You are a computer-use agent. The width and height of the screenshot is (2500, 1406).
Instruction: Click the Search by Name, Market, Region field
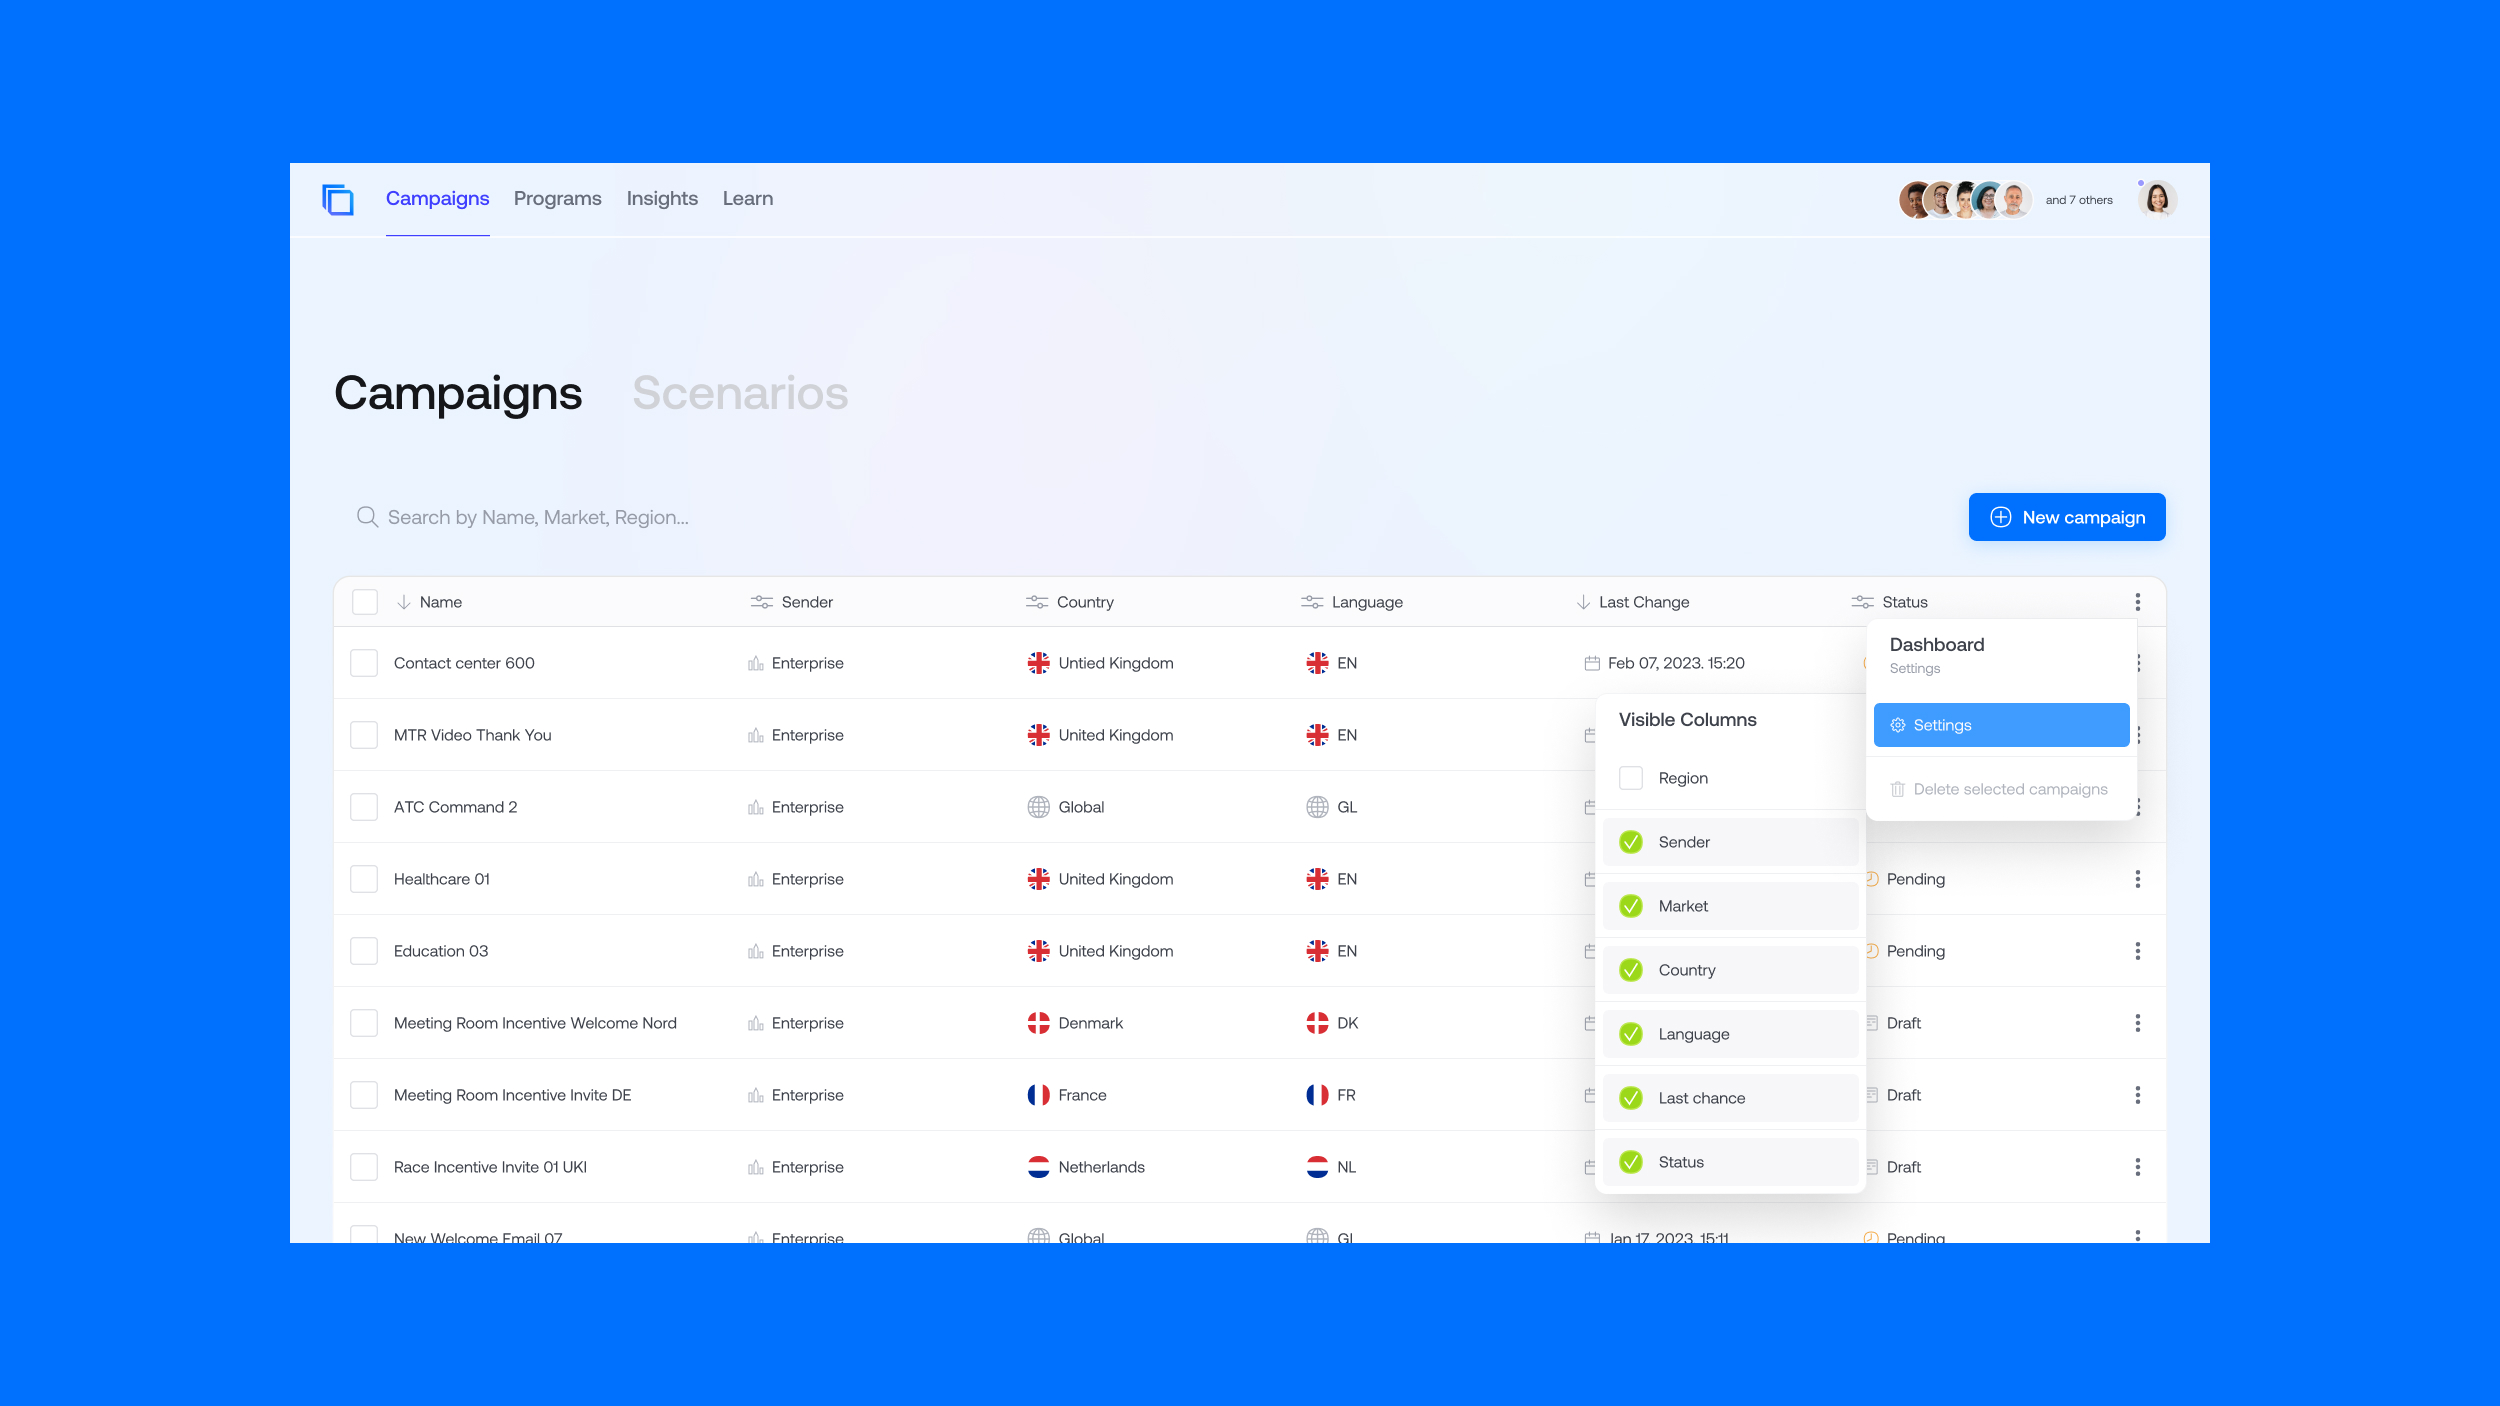click(x=537, y=515)
